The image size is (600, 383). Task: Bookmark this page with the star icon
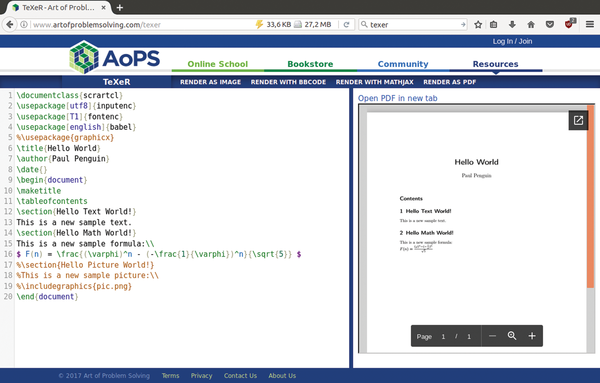pyautogui.click(x=478, y=24)
